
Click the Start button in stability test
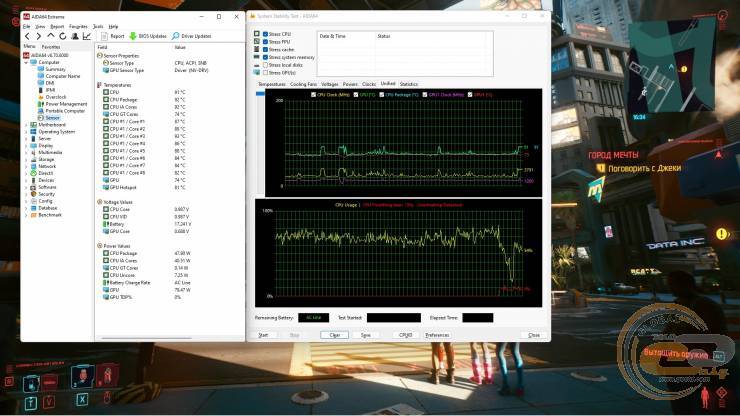click(x=263, y=335)
